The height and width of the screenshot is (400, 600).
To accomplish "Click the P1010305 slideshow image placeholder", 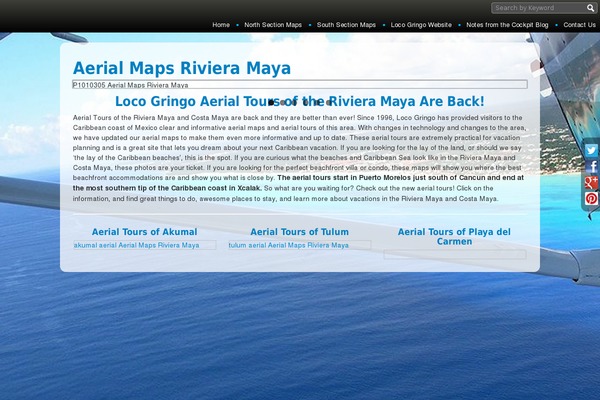I will pos(300,85).
